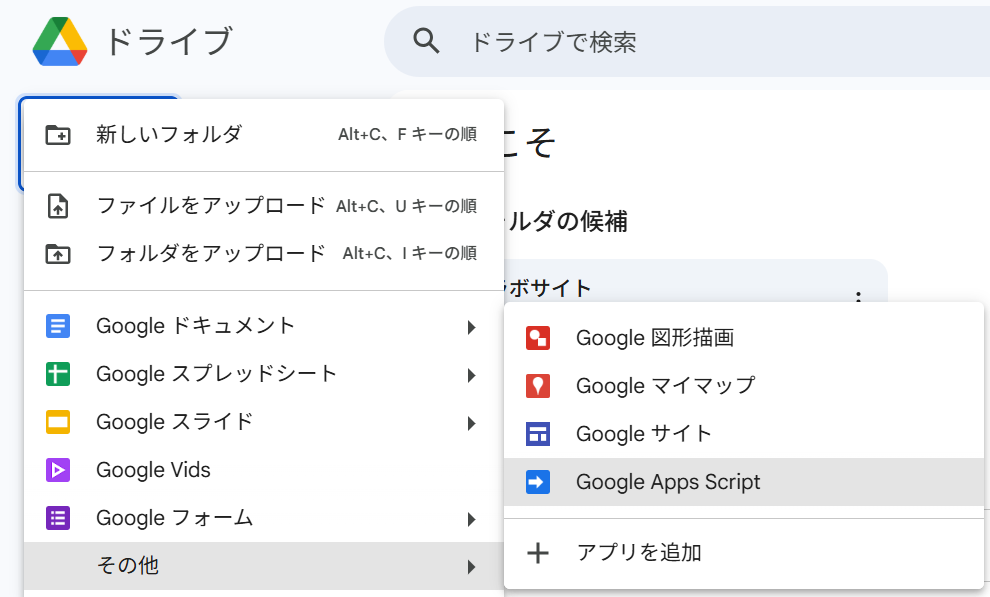Viewport: 990px width, 597px height.
Task: Expand the その他 submenu arrow
Action: click(471, 566)
